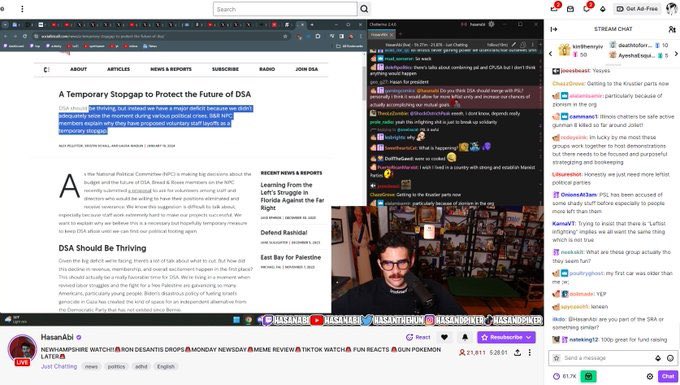Viewport: 680px width, 385px height.
Task: Claim the green channel points chest
Action: [588, 376]
